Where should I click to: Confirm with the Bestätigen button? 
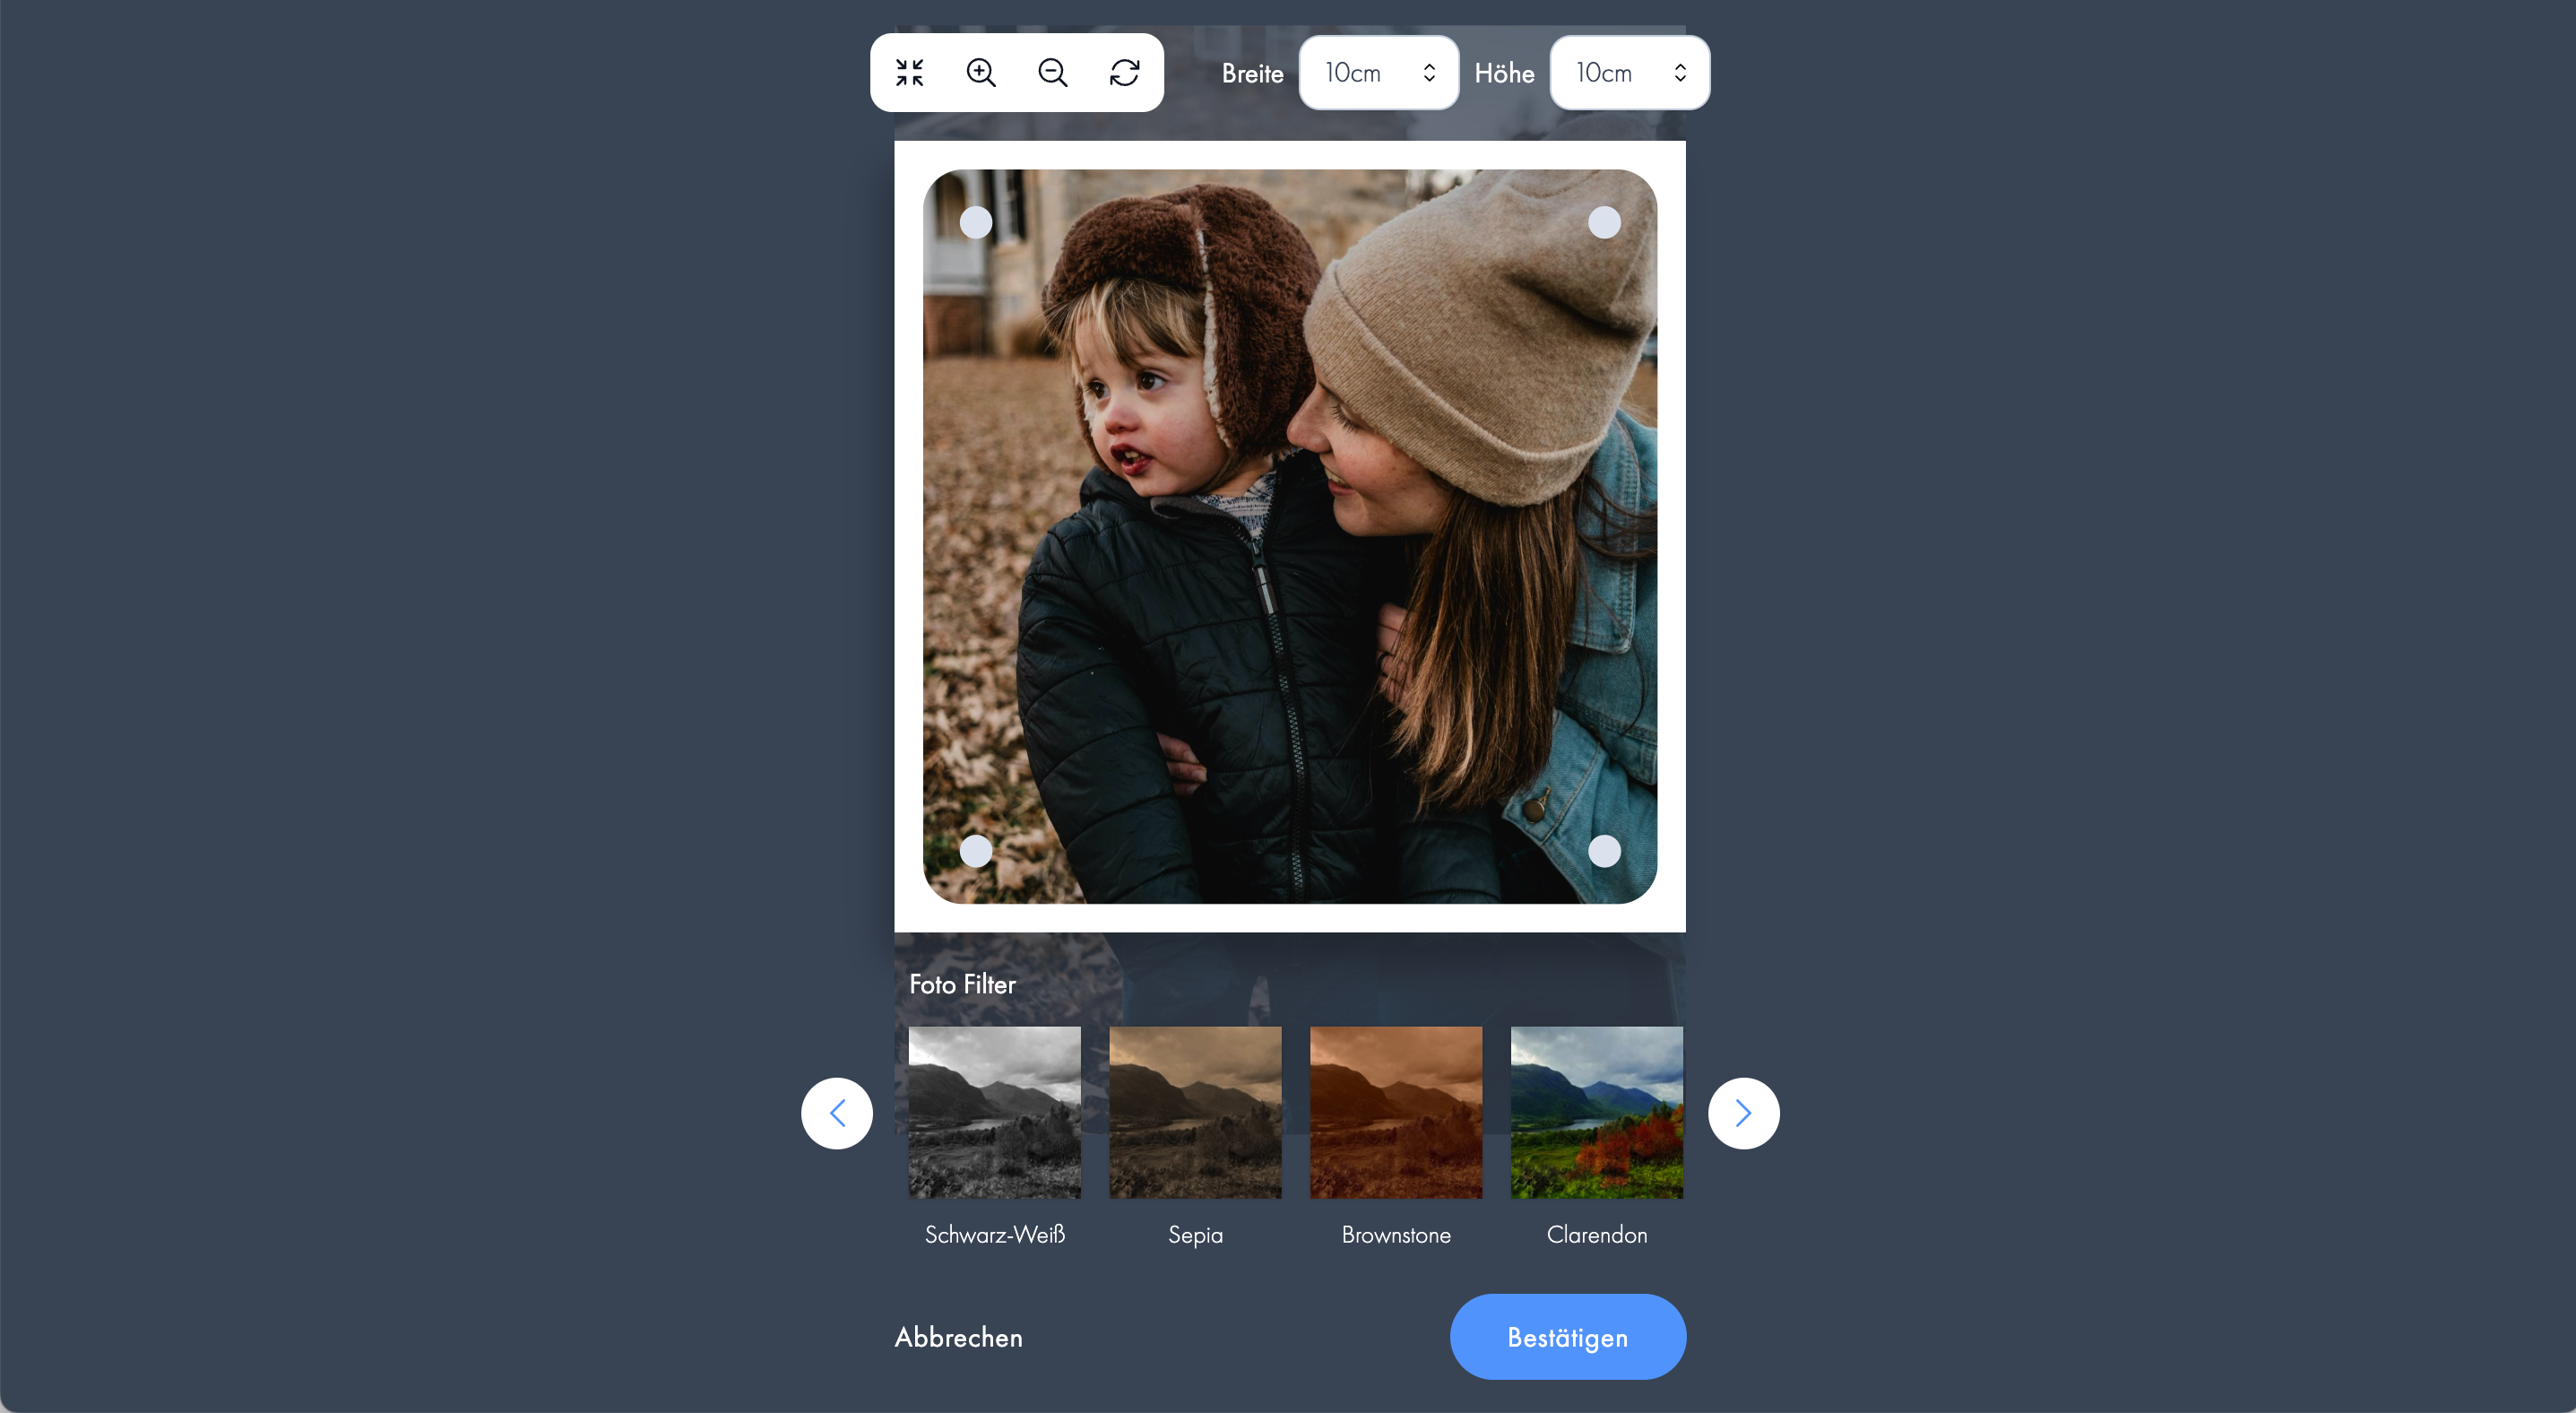click(1567, 1337)
